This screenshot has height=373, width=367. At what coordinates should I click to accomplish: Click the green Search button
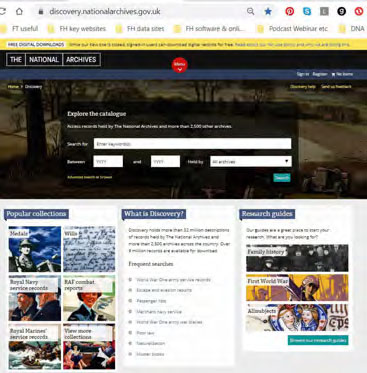(x=282, y=178)
